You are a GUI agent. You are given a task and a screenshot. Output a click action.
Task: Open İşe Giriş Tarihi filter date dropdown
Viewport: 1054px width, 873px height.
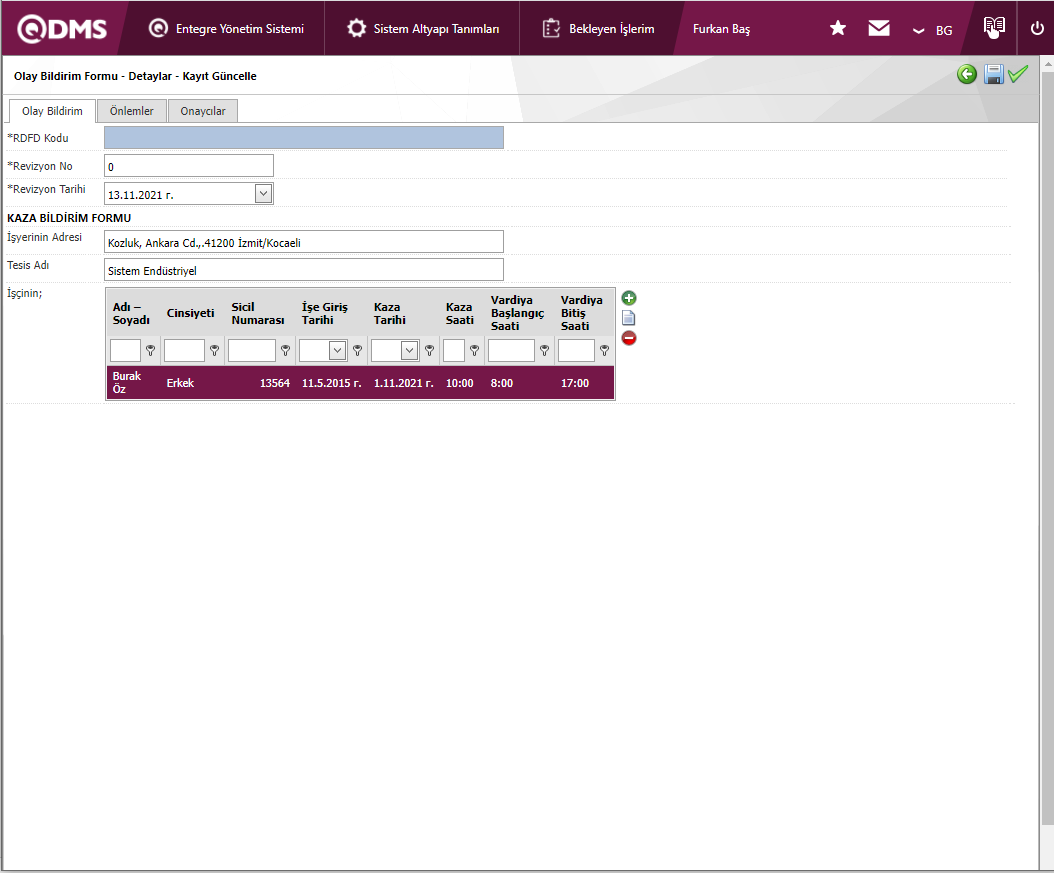(337, 350)
